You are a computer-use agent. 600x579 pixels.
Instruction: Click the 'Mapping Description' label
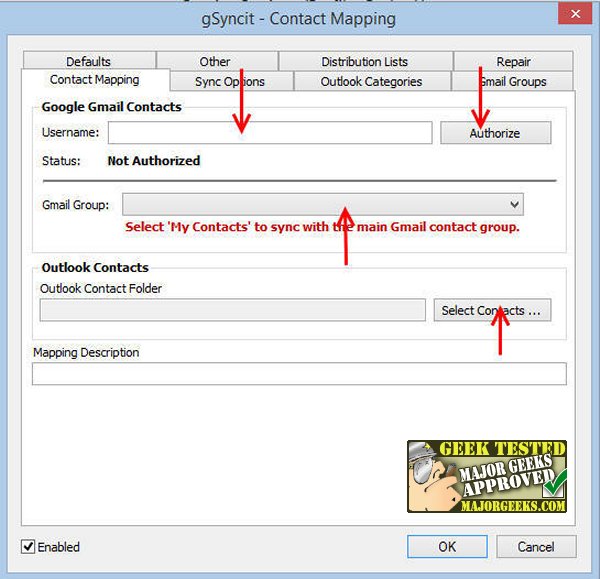(86, 352)
